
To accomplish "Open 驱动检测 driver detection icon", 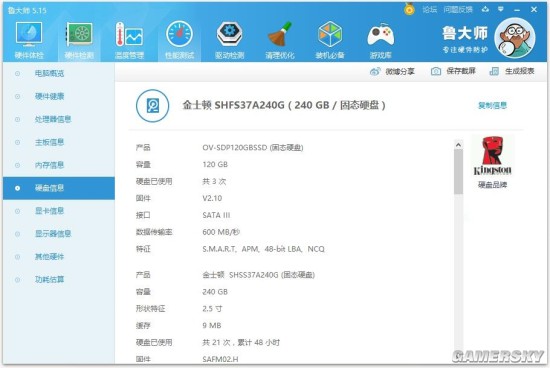I will (x=229, y=39).
